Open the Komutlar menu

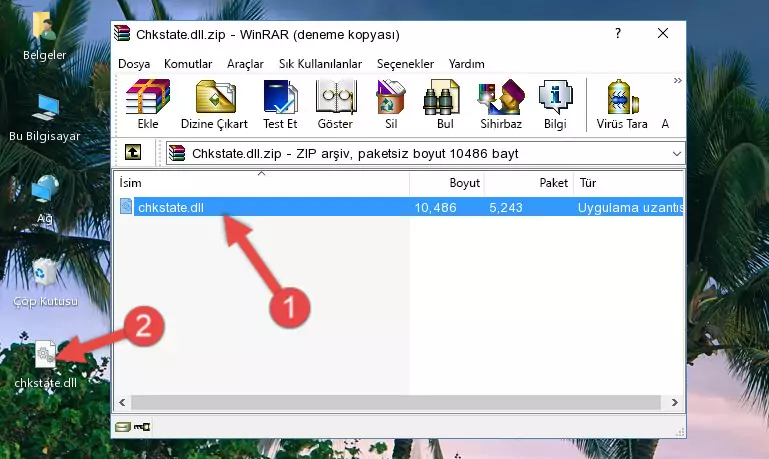[188, 64]
